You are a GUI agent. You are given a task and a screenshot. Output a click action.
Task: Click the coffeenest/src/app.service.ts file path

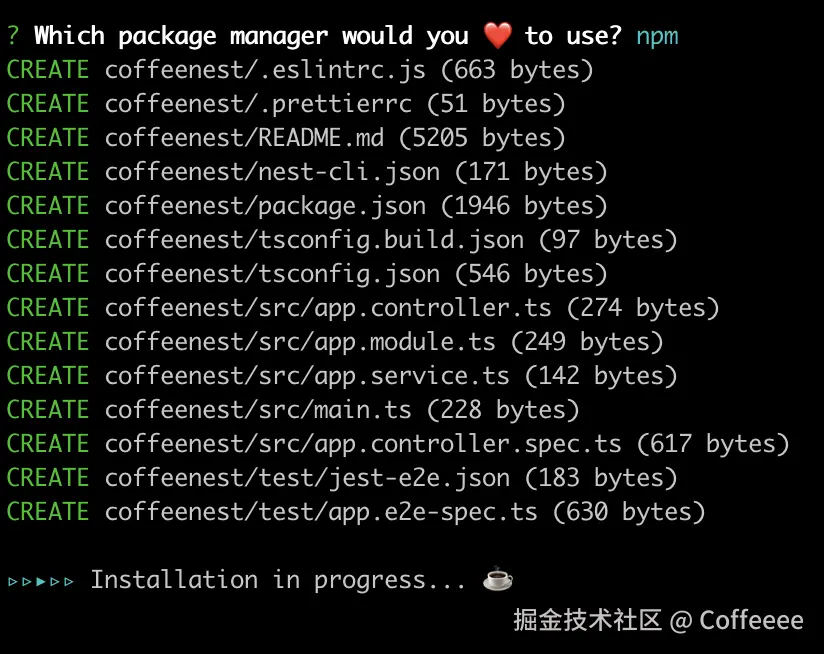(x=307, y=376)
